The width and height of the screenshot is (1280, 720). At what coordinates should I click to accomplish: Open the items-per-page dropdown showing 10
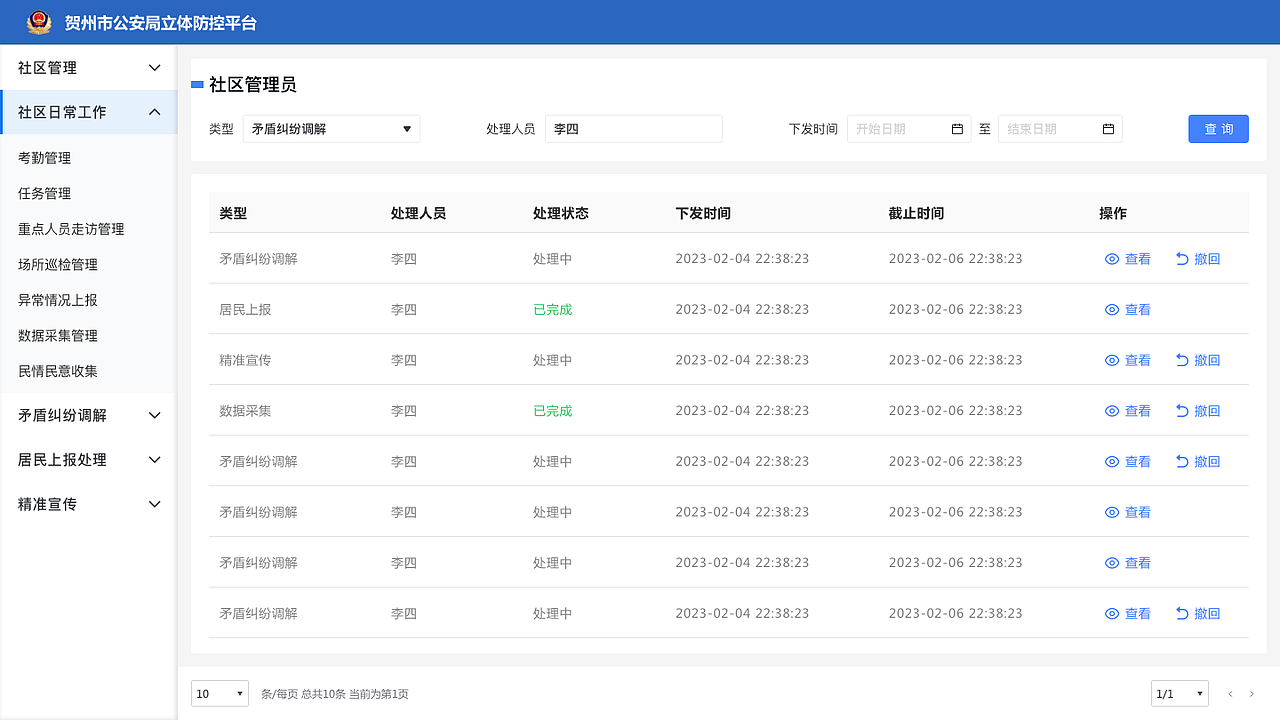pyautogui.click(x=219, y=693)
